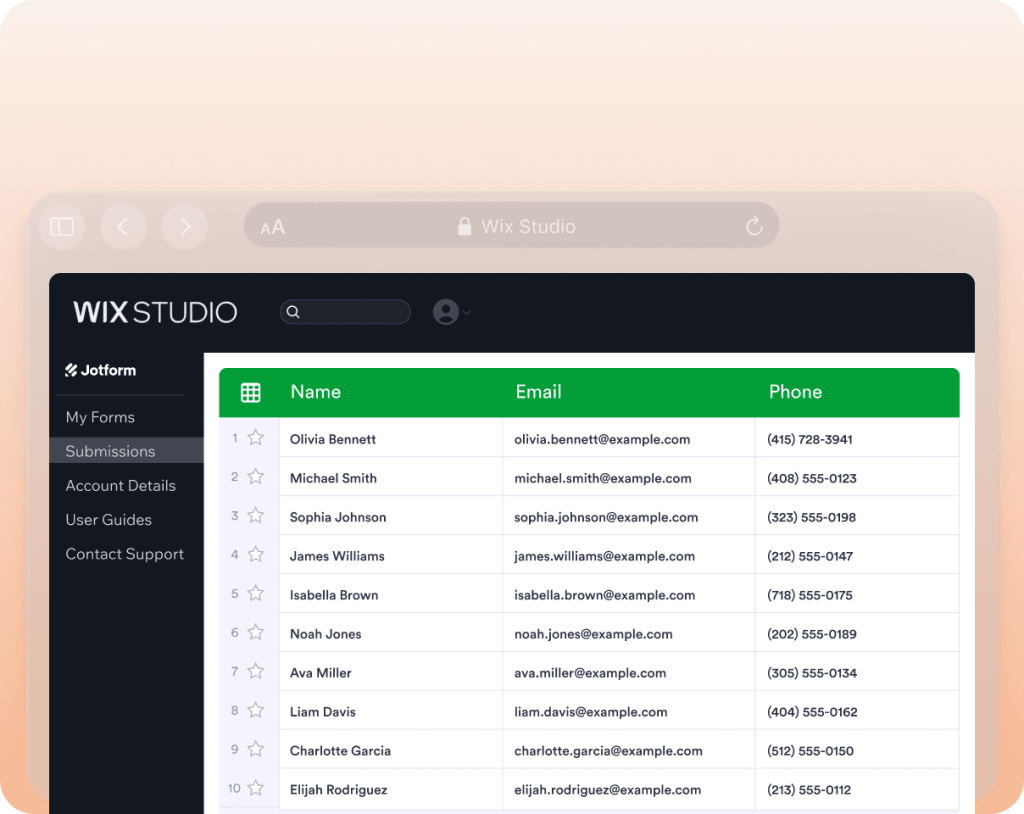Viewport: 1024px width, 814px height.
Task: Click phone (212) 555-0147
Action: [x=810, y=556]
